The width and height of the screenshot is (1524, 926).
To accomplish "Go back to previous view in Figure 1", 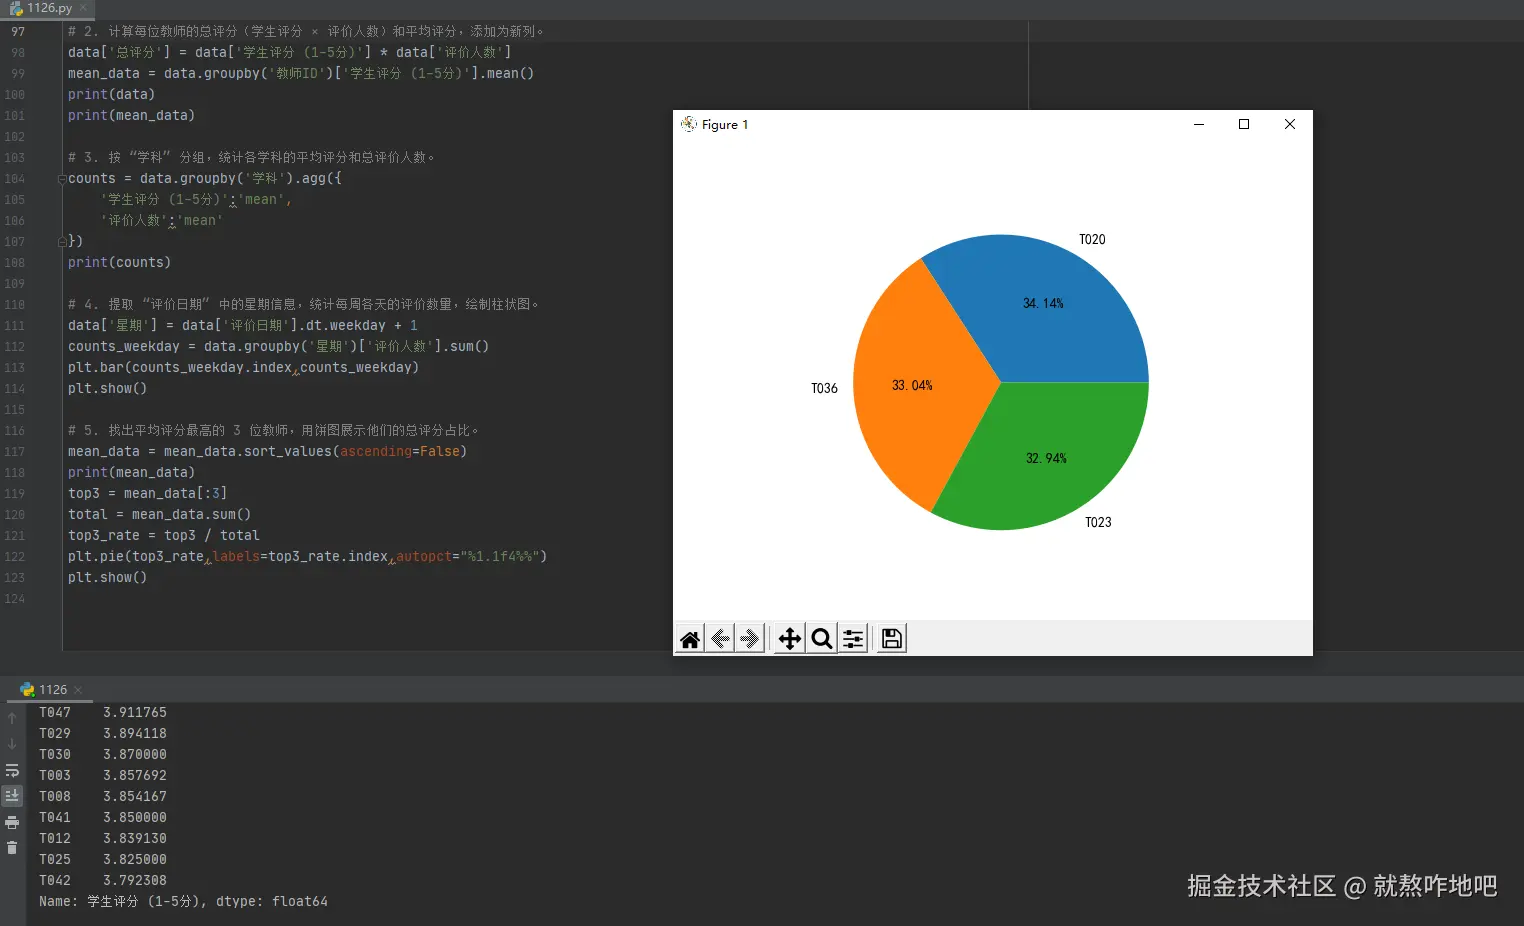I will [720, 639].
